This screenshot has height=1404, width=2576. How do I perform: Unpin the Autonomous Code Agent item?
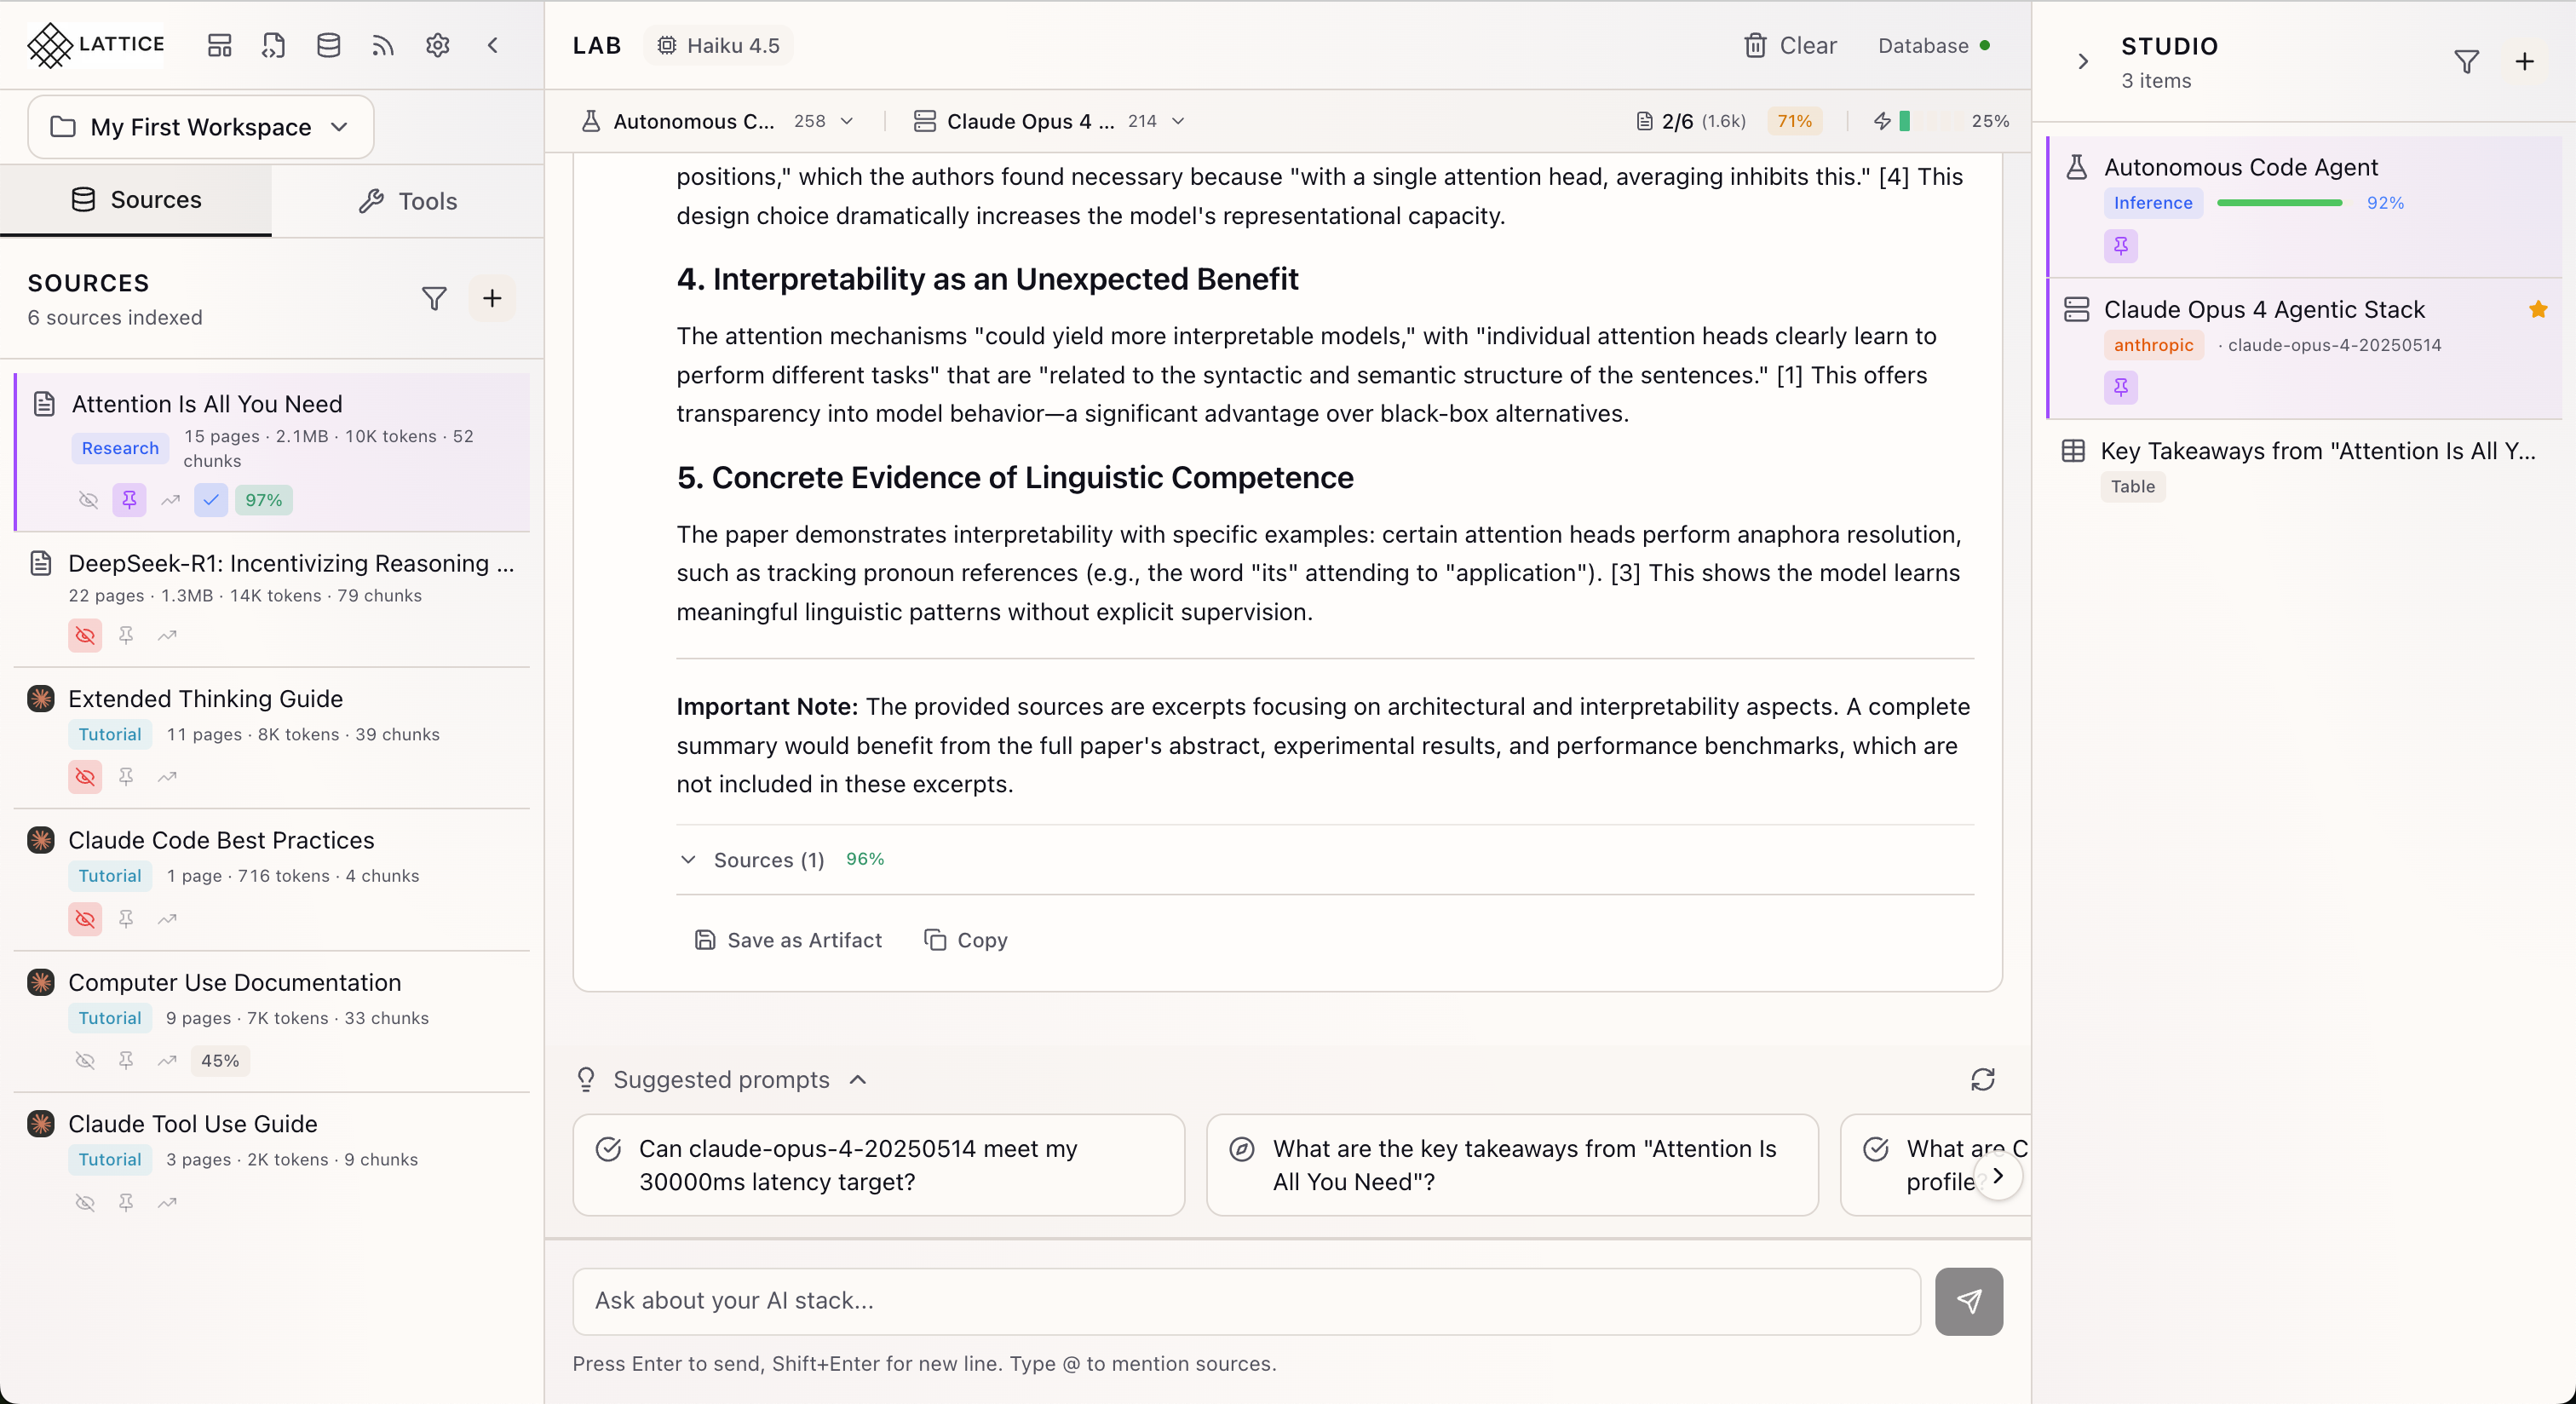pyautogui.click(x=2120, y=245)
